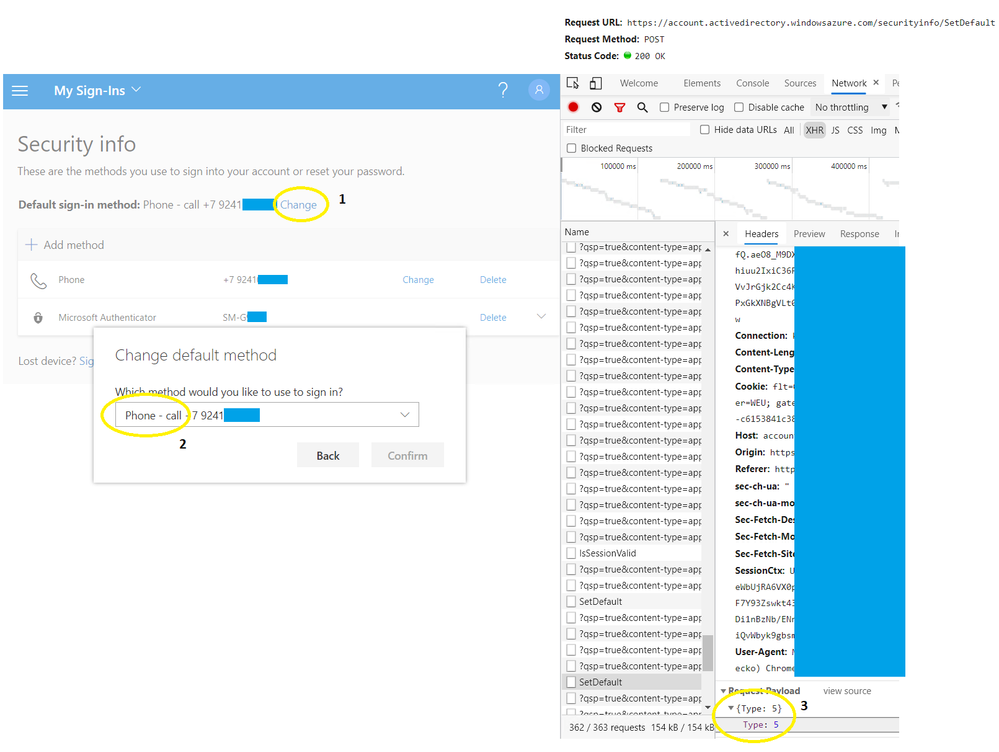The width and height of the screenshot is (999, 752).
Task: Select Img filter type
Action: coord(879,130)
